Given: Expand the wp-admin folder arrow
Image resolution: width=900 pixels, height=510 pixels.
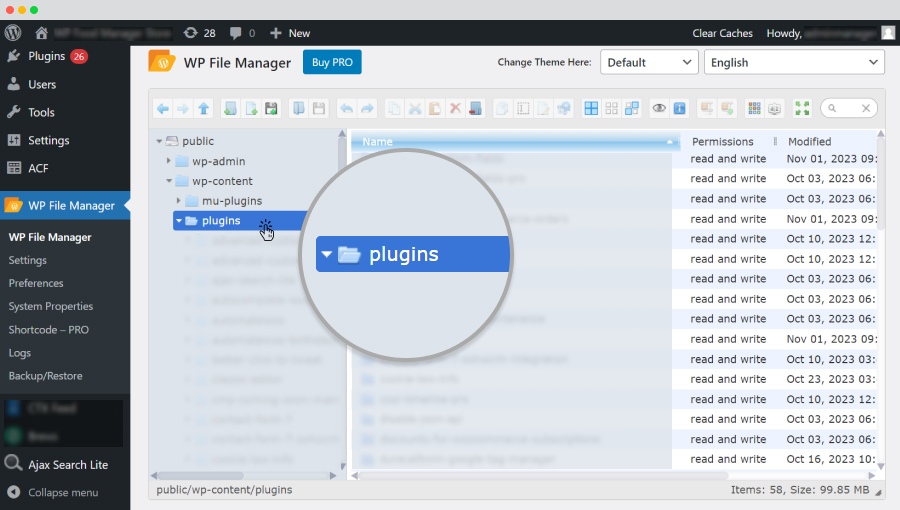Looking at the screenshot, I should coord(169,161).
